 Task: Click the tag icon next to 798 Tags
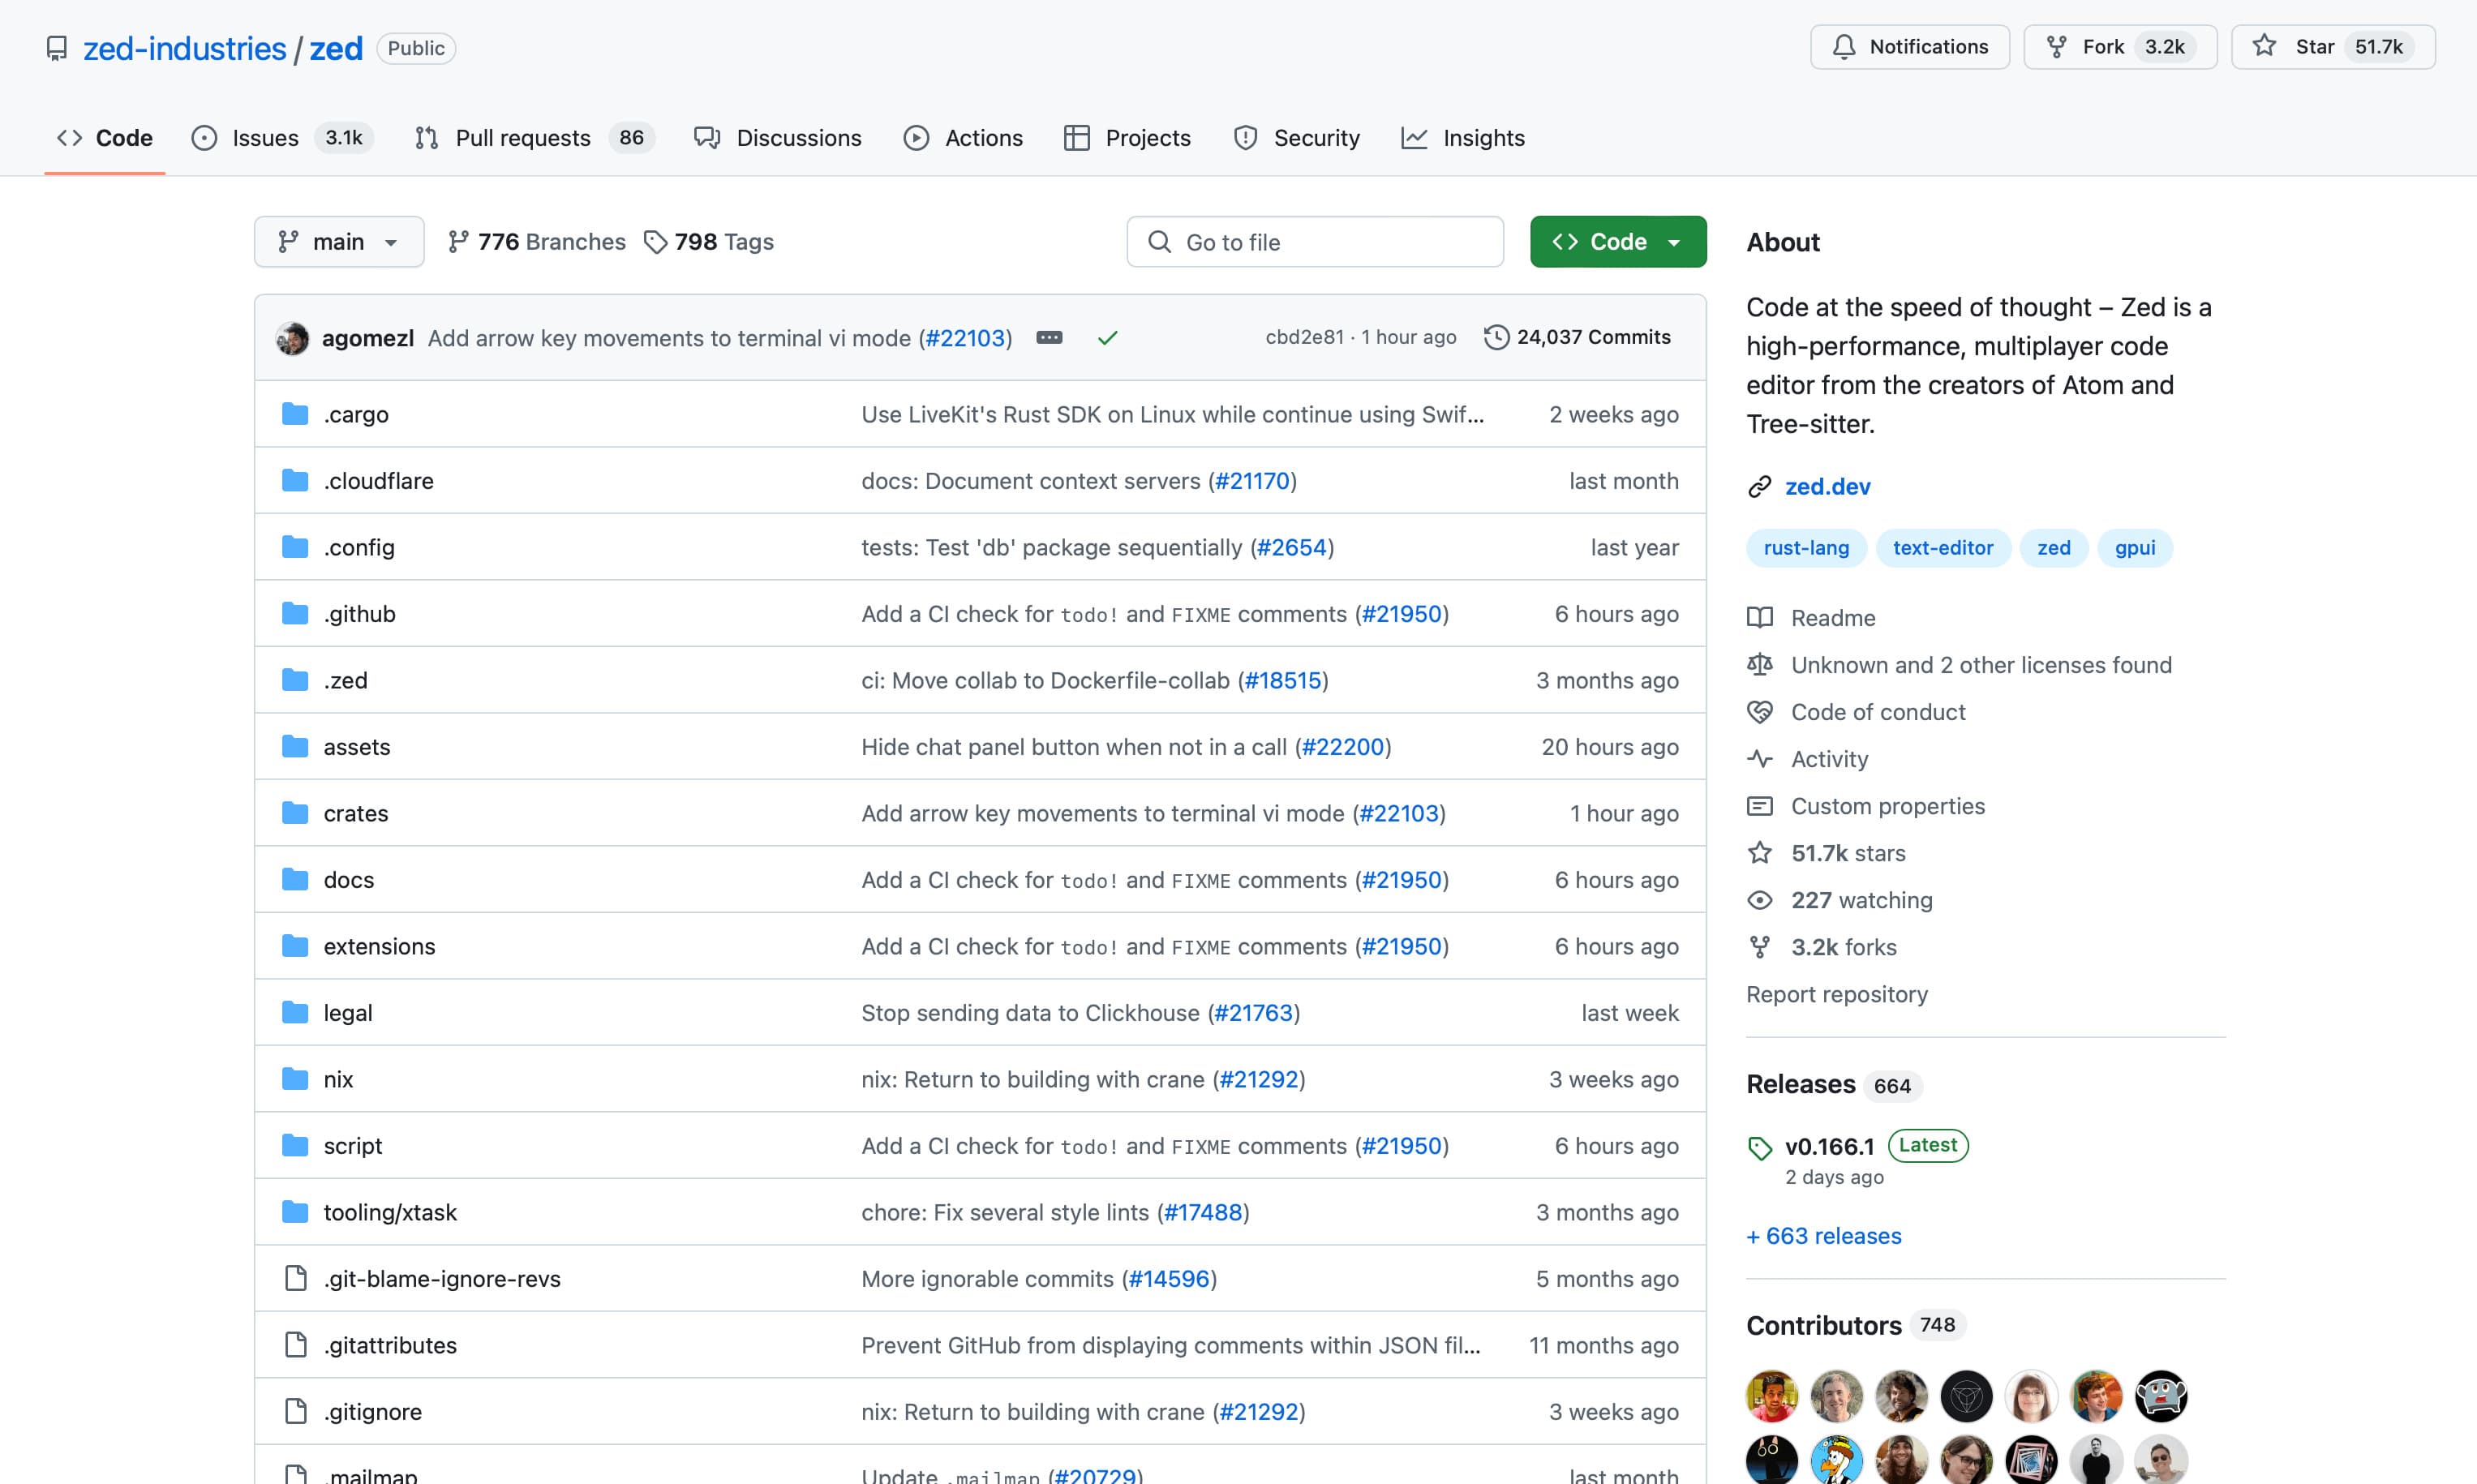coord(657,241)
